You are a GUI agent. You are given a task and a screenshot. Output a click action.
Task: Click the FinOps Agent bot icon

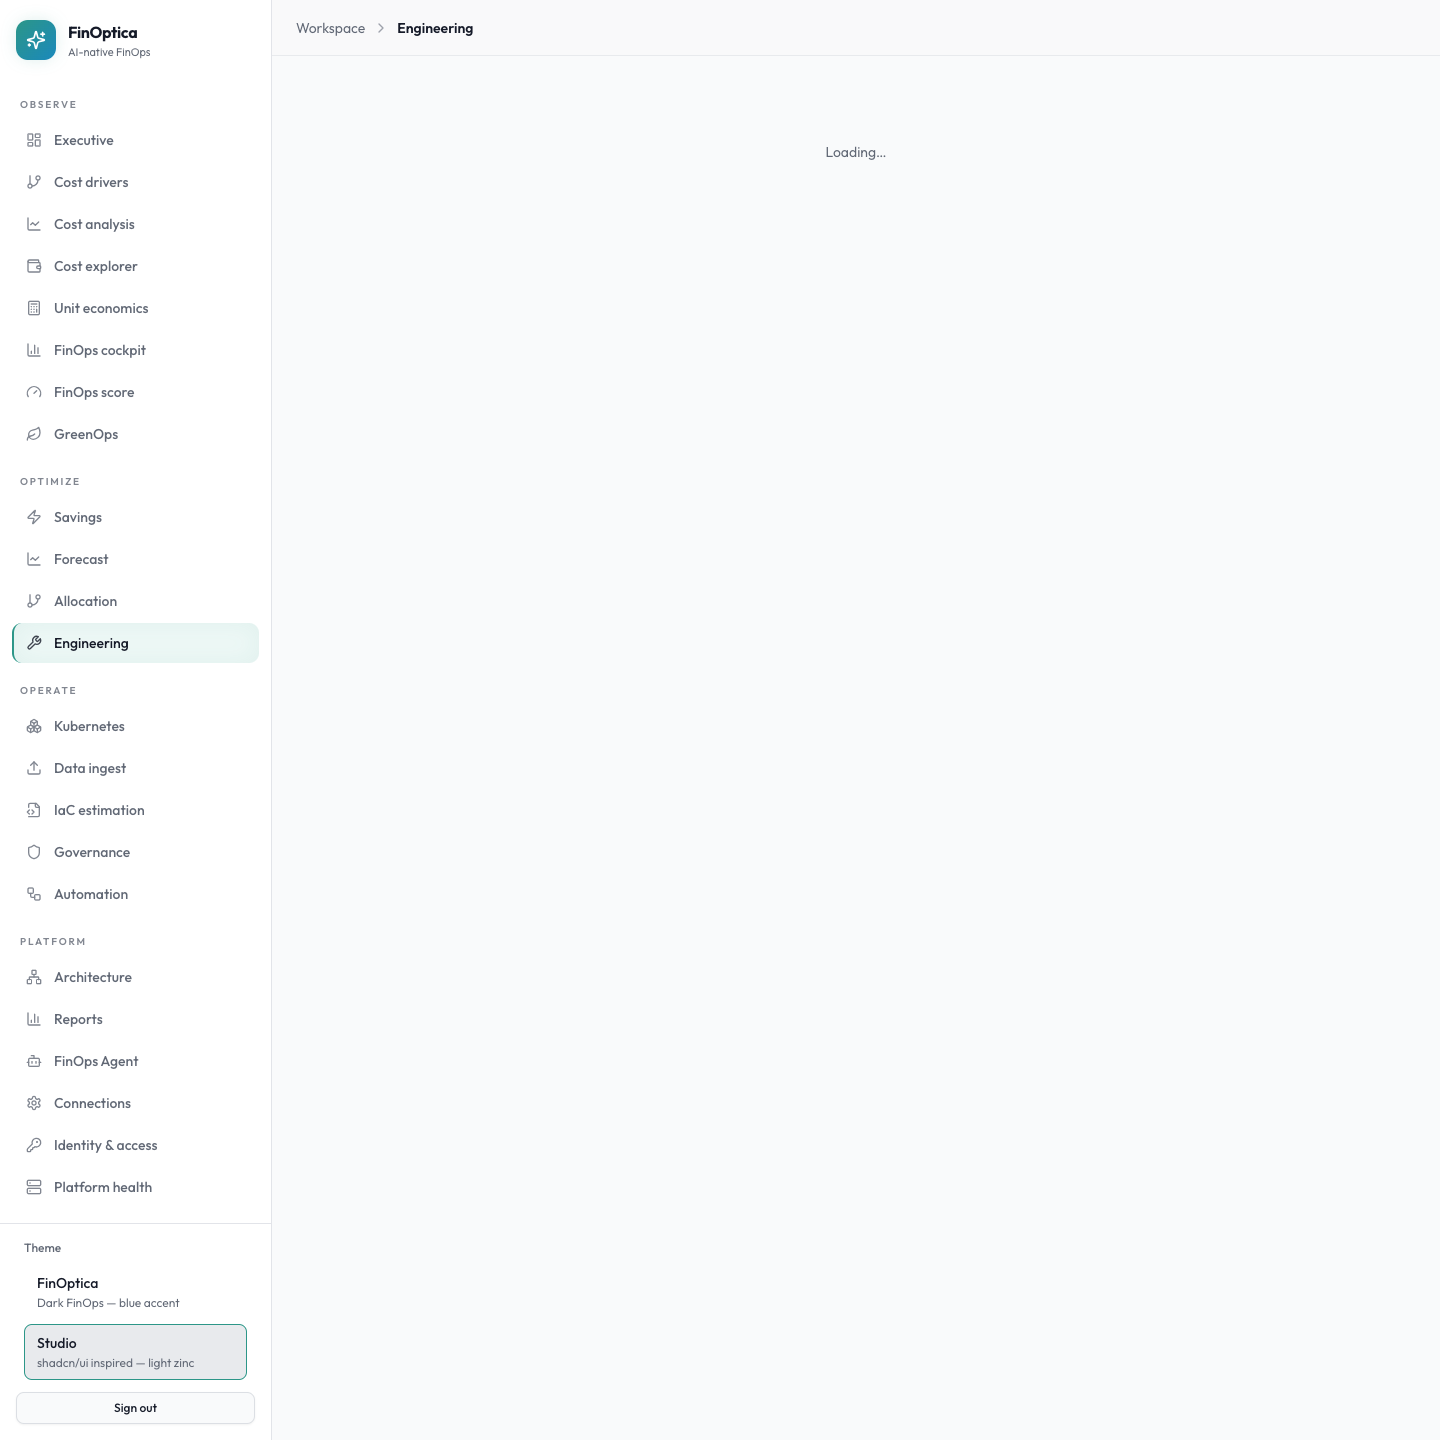(34, 1061)
